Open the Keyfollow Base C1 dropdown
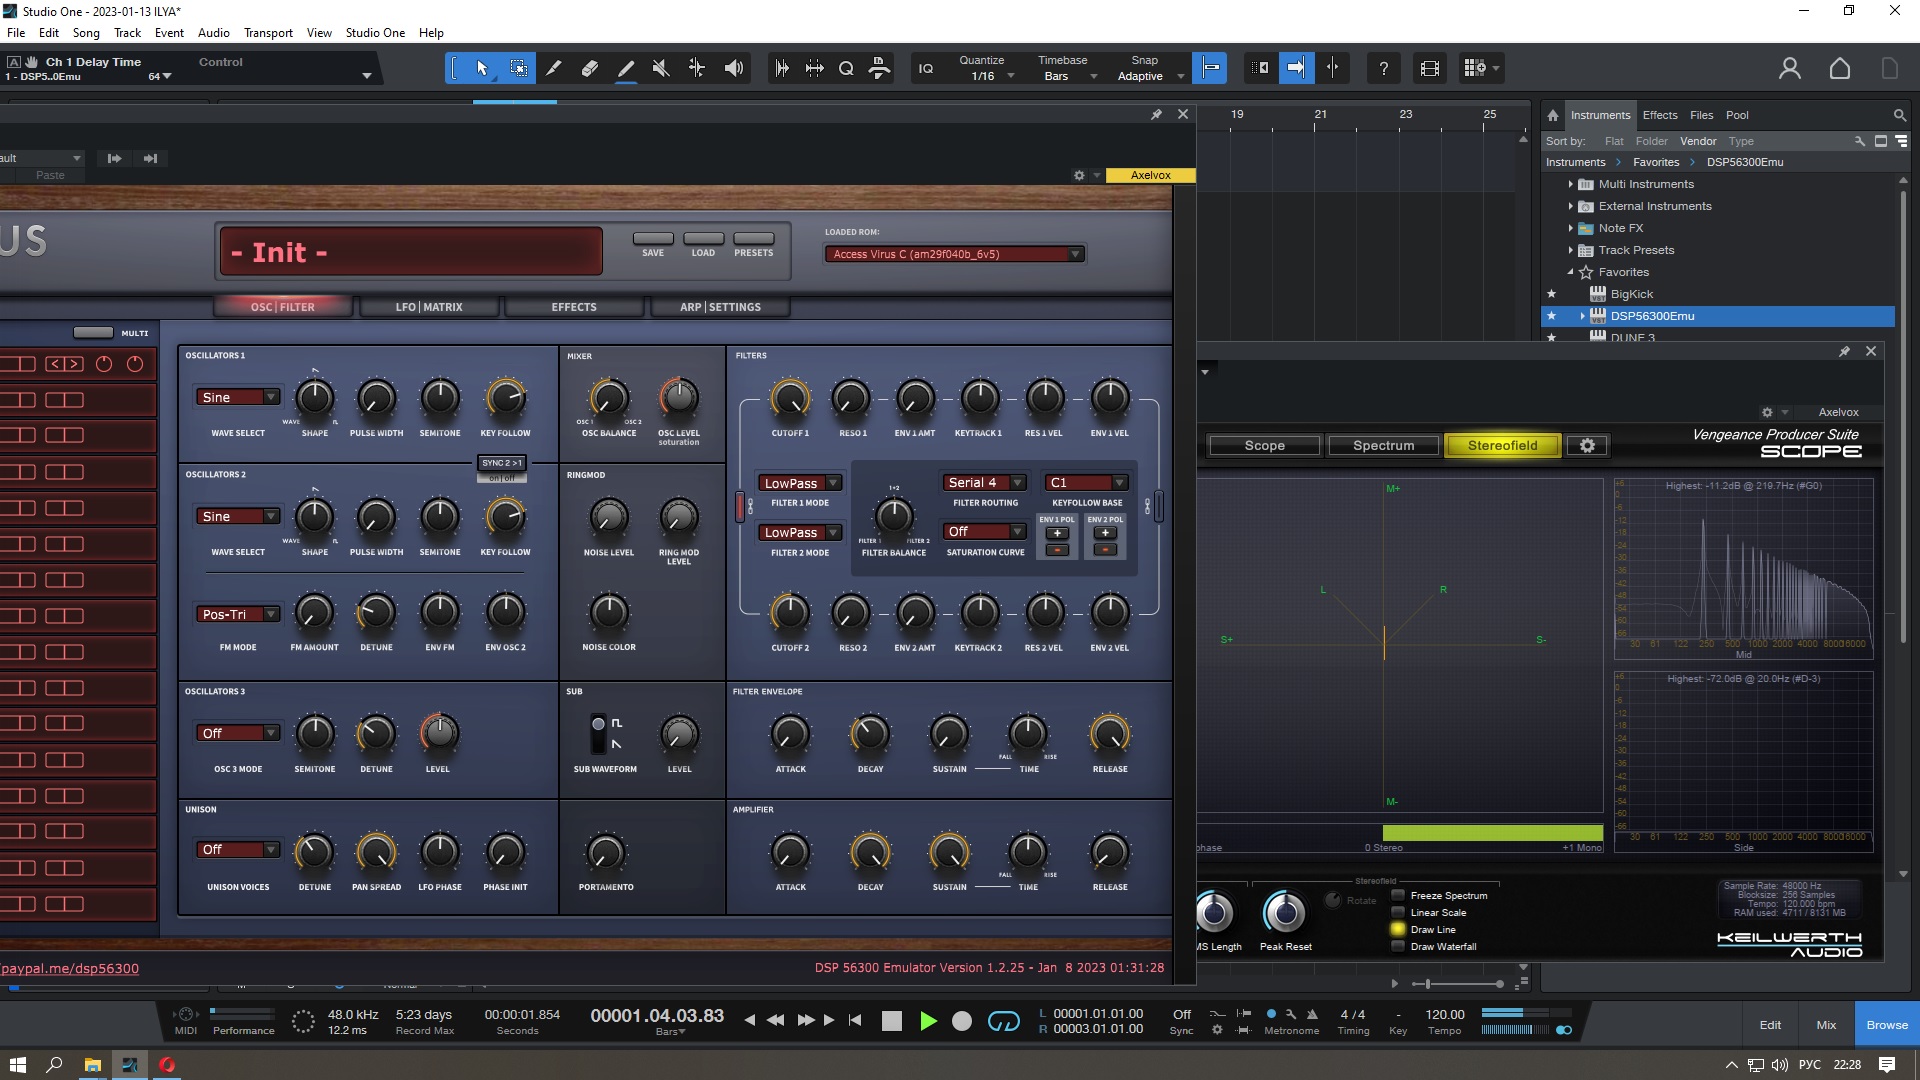This screenshot has width=1920, height=1080. (x=1086, y=482)
